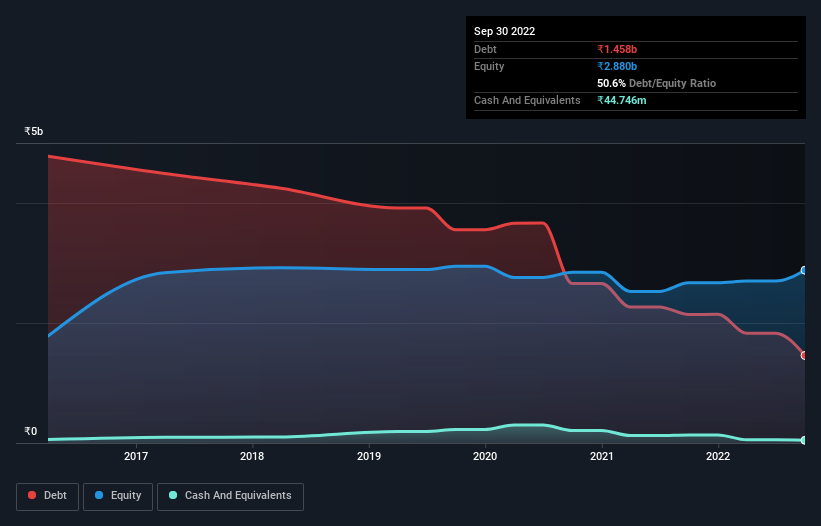Select the 2020 x-axis label

click(485, 456)
